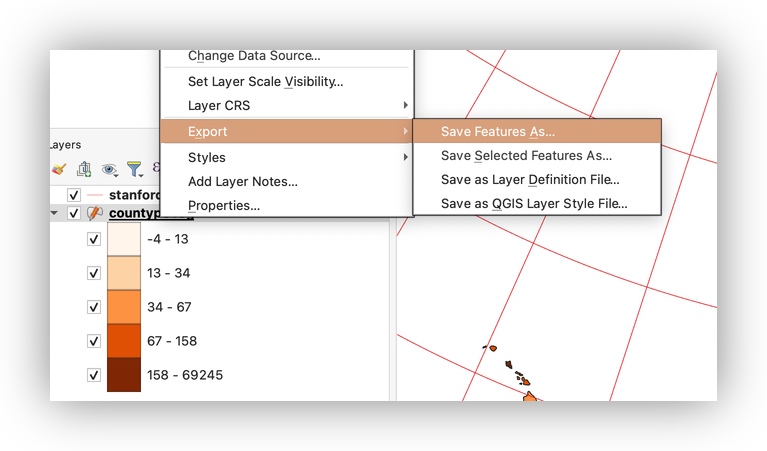Toggle visibility of the stanford layer

pos(73,195)
